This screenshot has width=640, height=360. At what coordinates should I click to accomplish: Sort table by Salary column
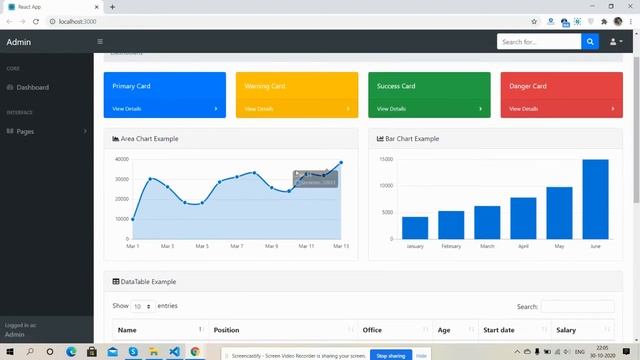[x=583, y=330]
